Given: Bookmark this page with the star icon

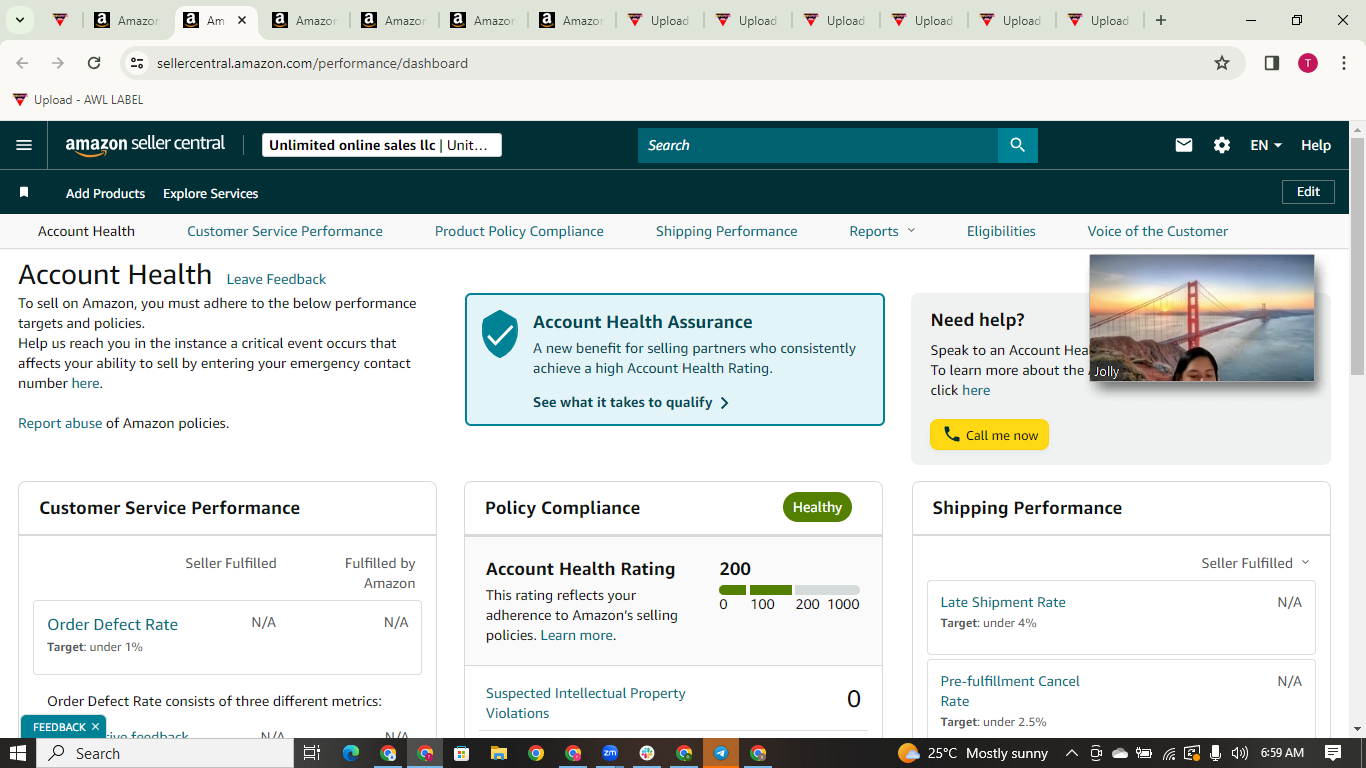Looking at the screenshot, I should tap(1222, 63).
